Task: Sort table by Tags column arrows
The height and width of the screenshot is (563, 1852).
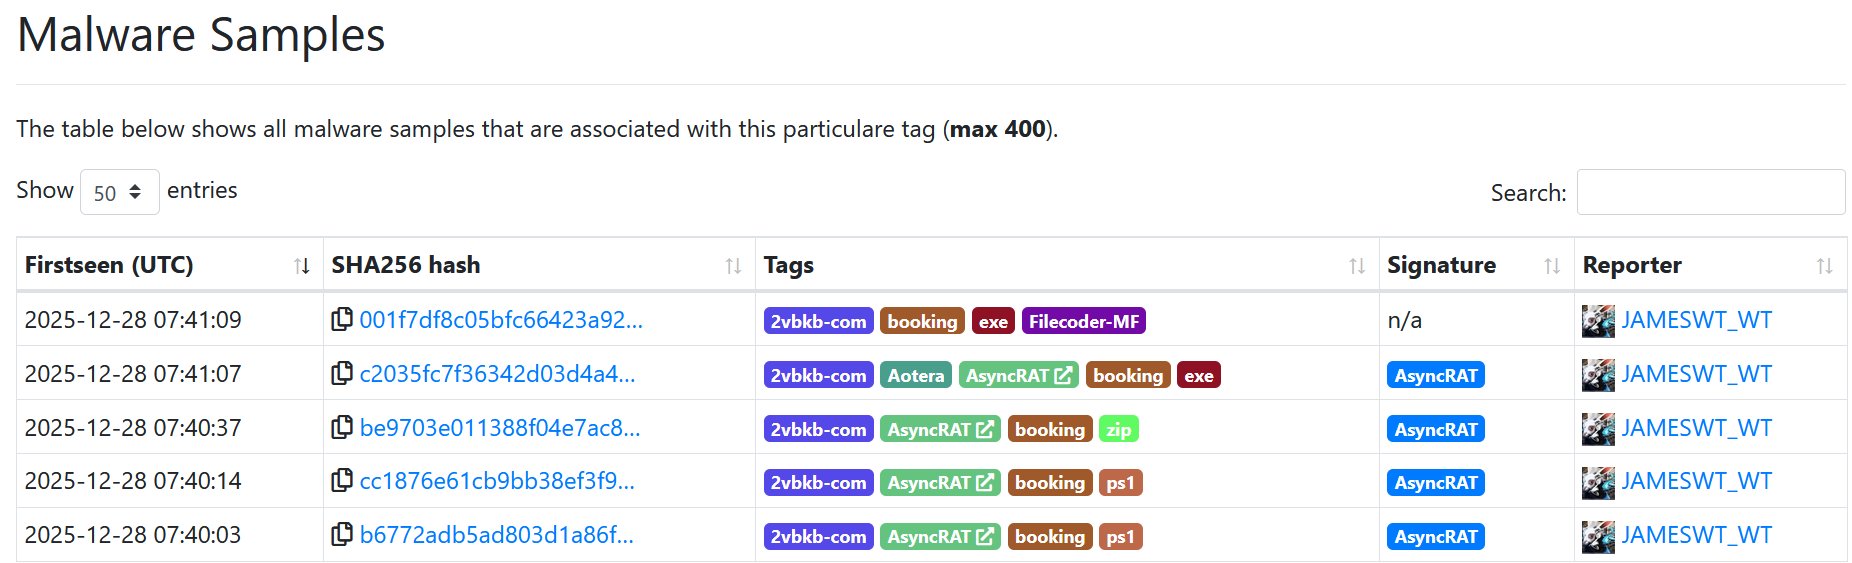Action: 1356,266
